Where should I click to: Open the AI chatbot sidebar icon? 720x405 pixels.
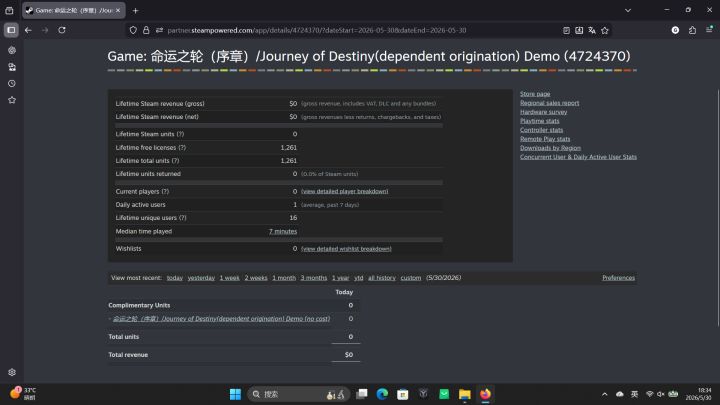[x=12, y=50]
